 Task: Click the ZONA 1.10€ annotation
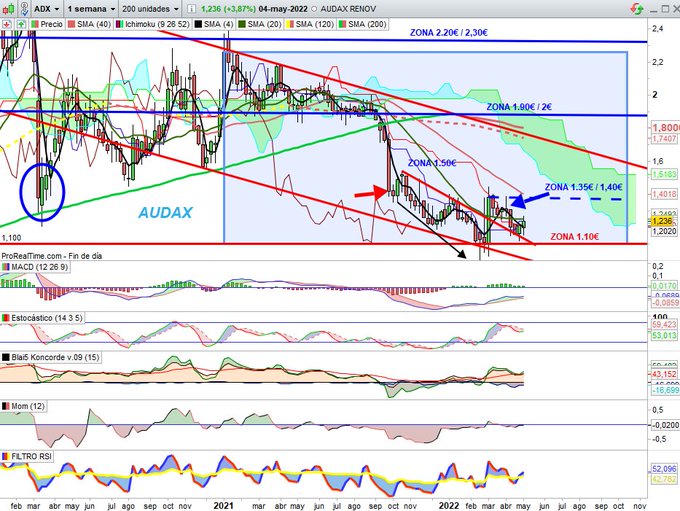tap(575, 236)
